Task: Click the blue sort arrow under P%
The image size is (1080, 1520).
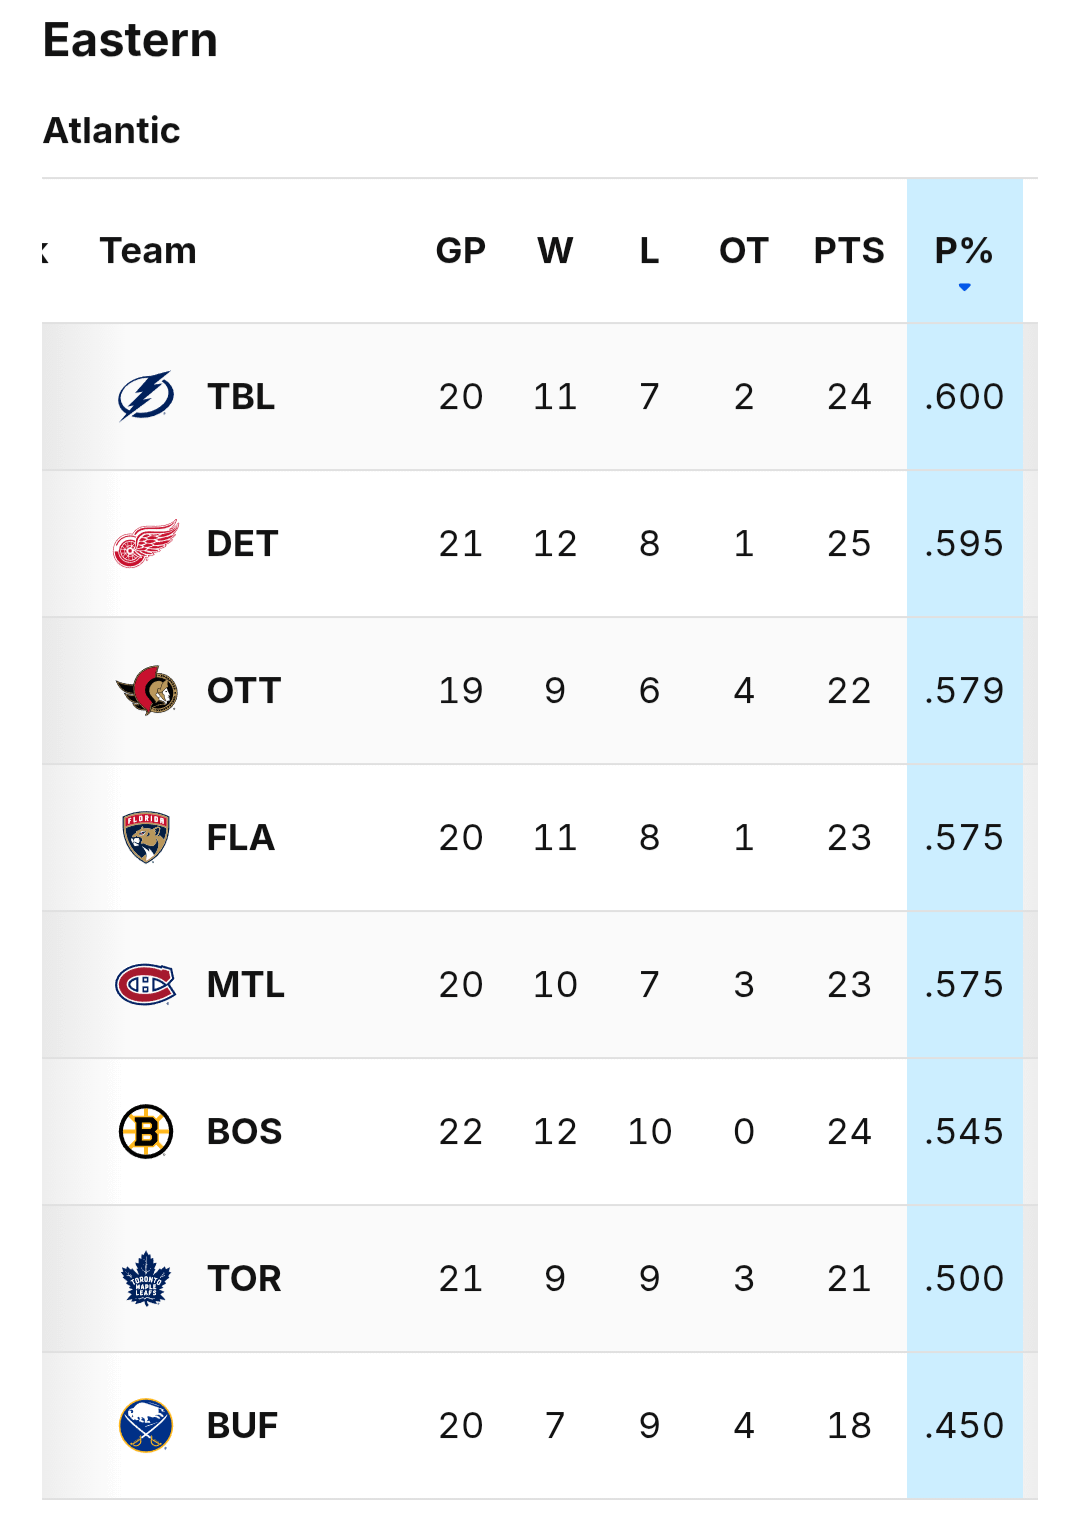Action: point(964,287)
